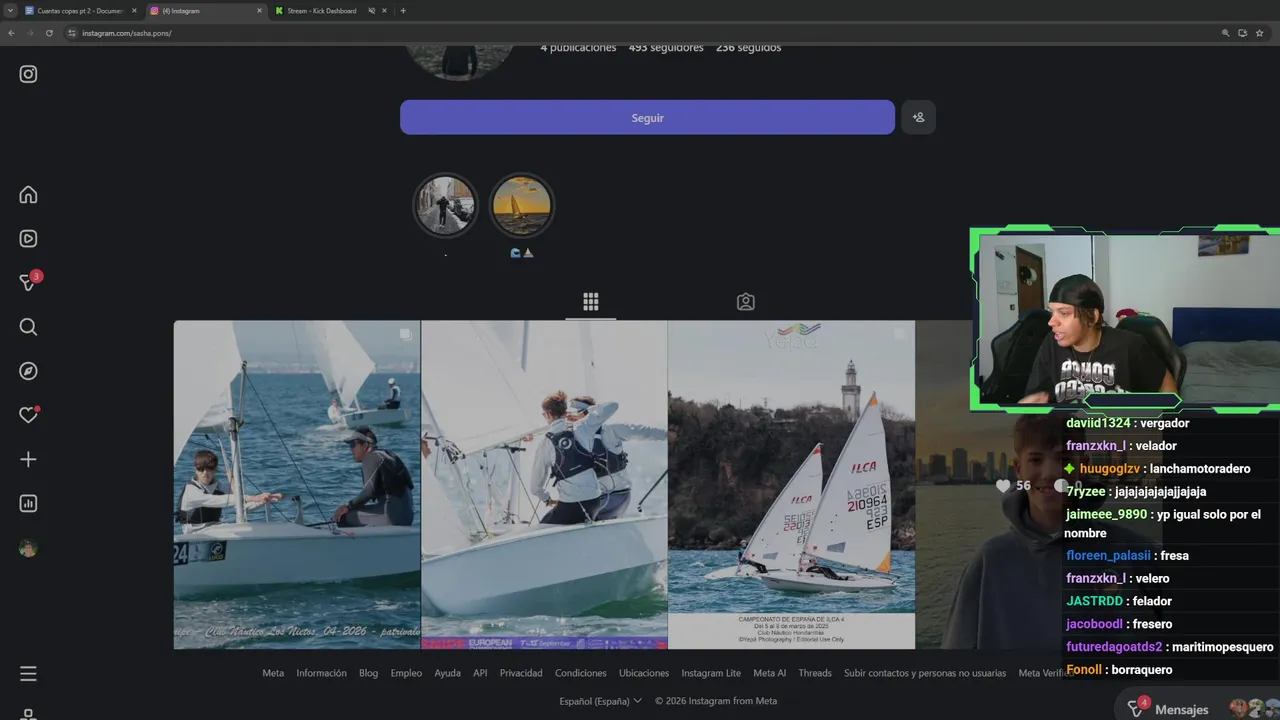
Task: Click chat username futuredagoatds2
Action: pos(1114,647)
